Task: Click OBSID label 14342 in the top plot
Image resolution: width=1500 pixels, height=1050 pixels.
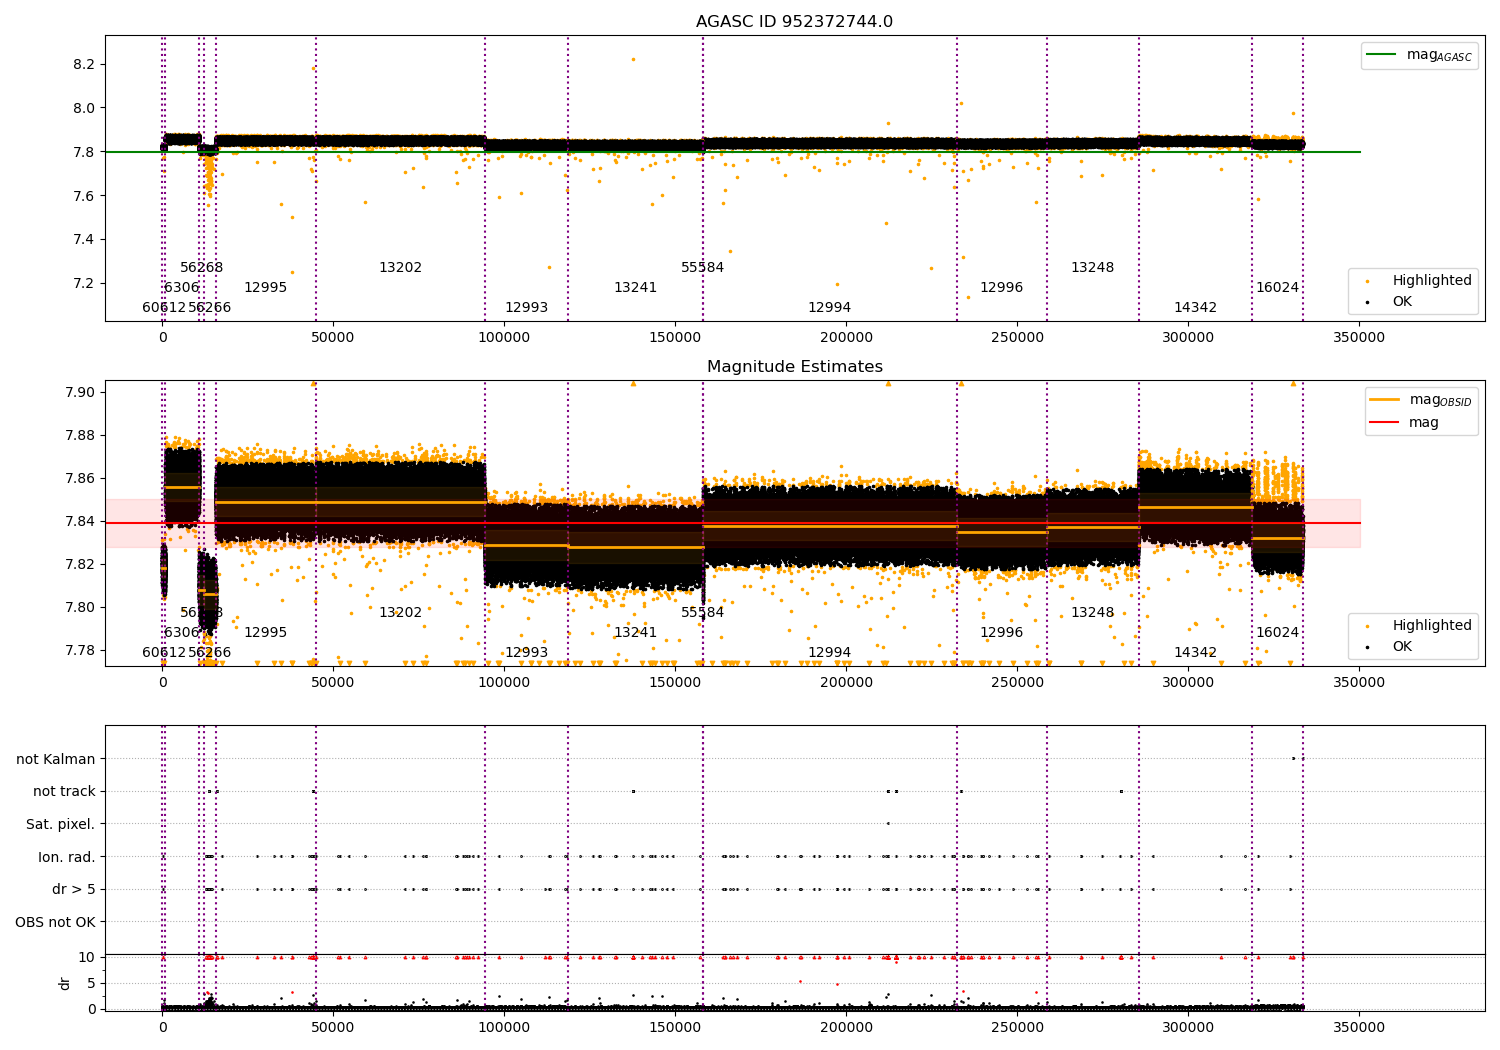Action: tap(1196, 308)
